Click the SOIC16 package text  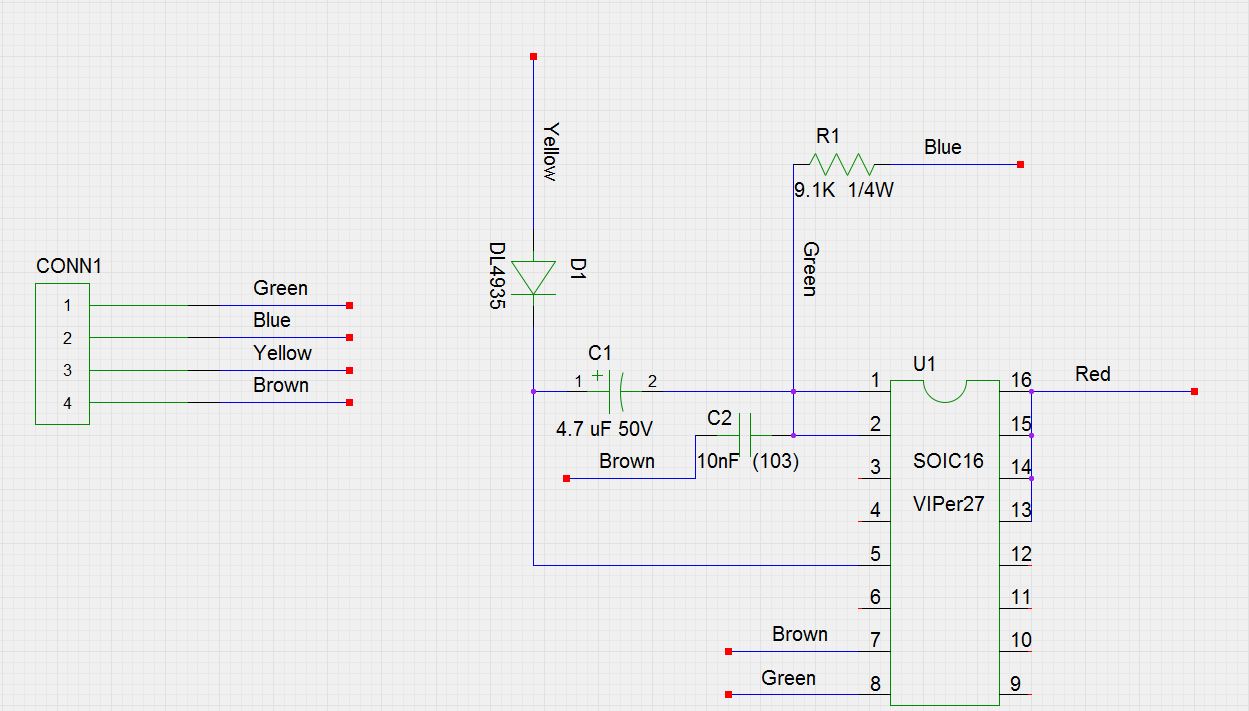coord(948,461)
